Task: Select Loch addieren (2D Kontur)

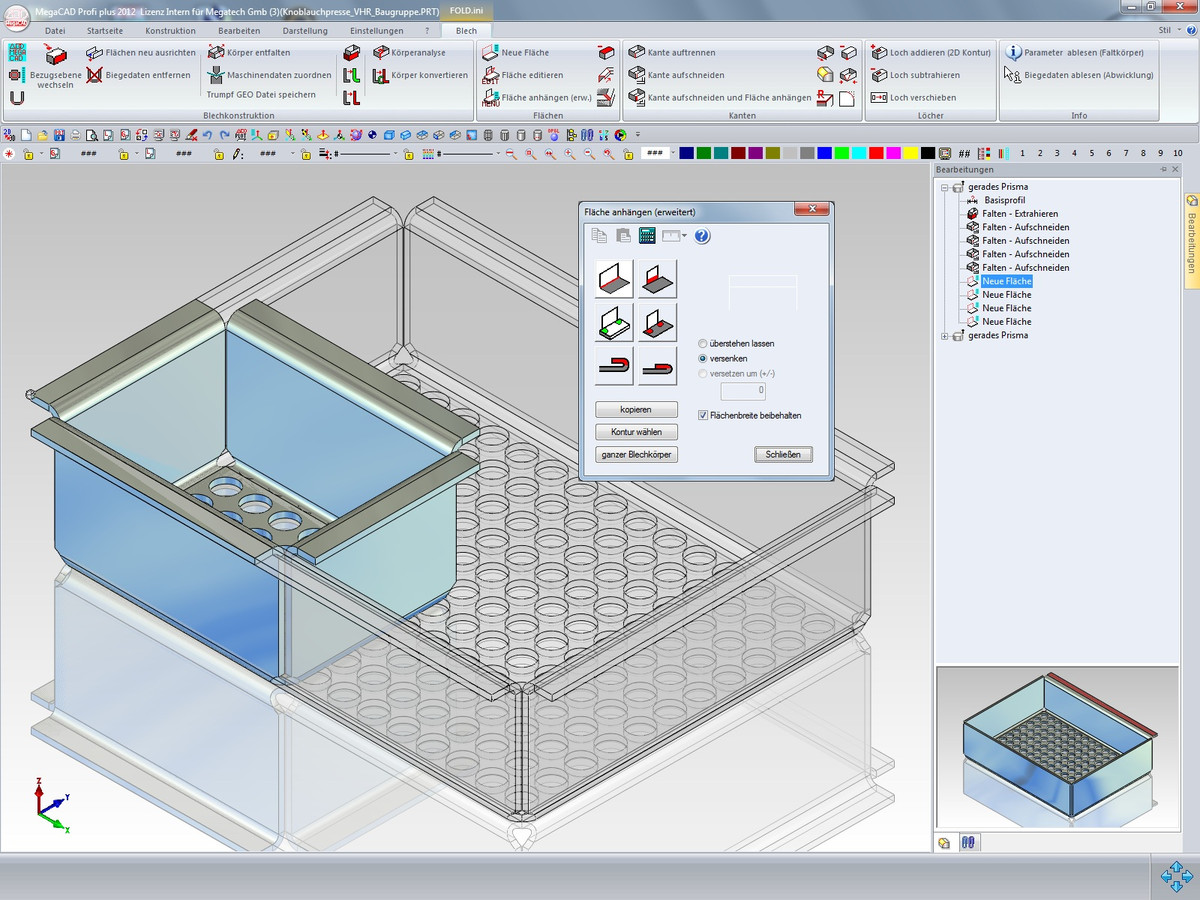Action: tap(930, 52)
